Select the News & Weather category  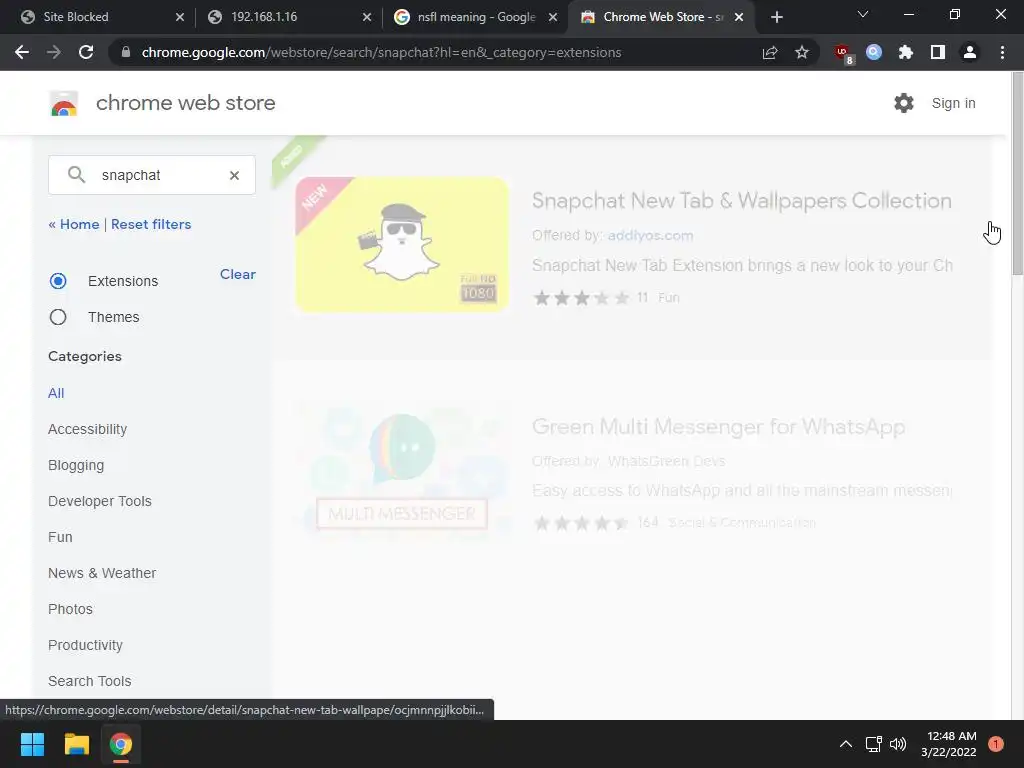[x=102, y=573]
